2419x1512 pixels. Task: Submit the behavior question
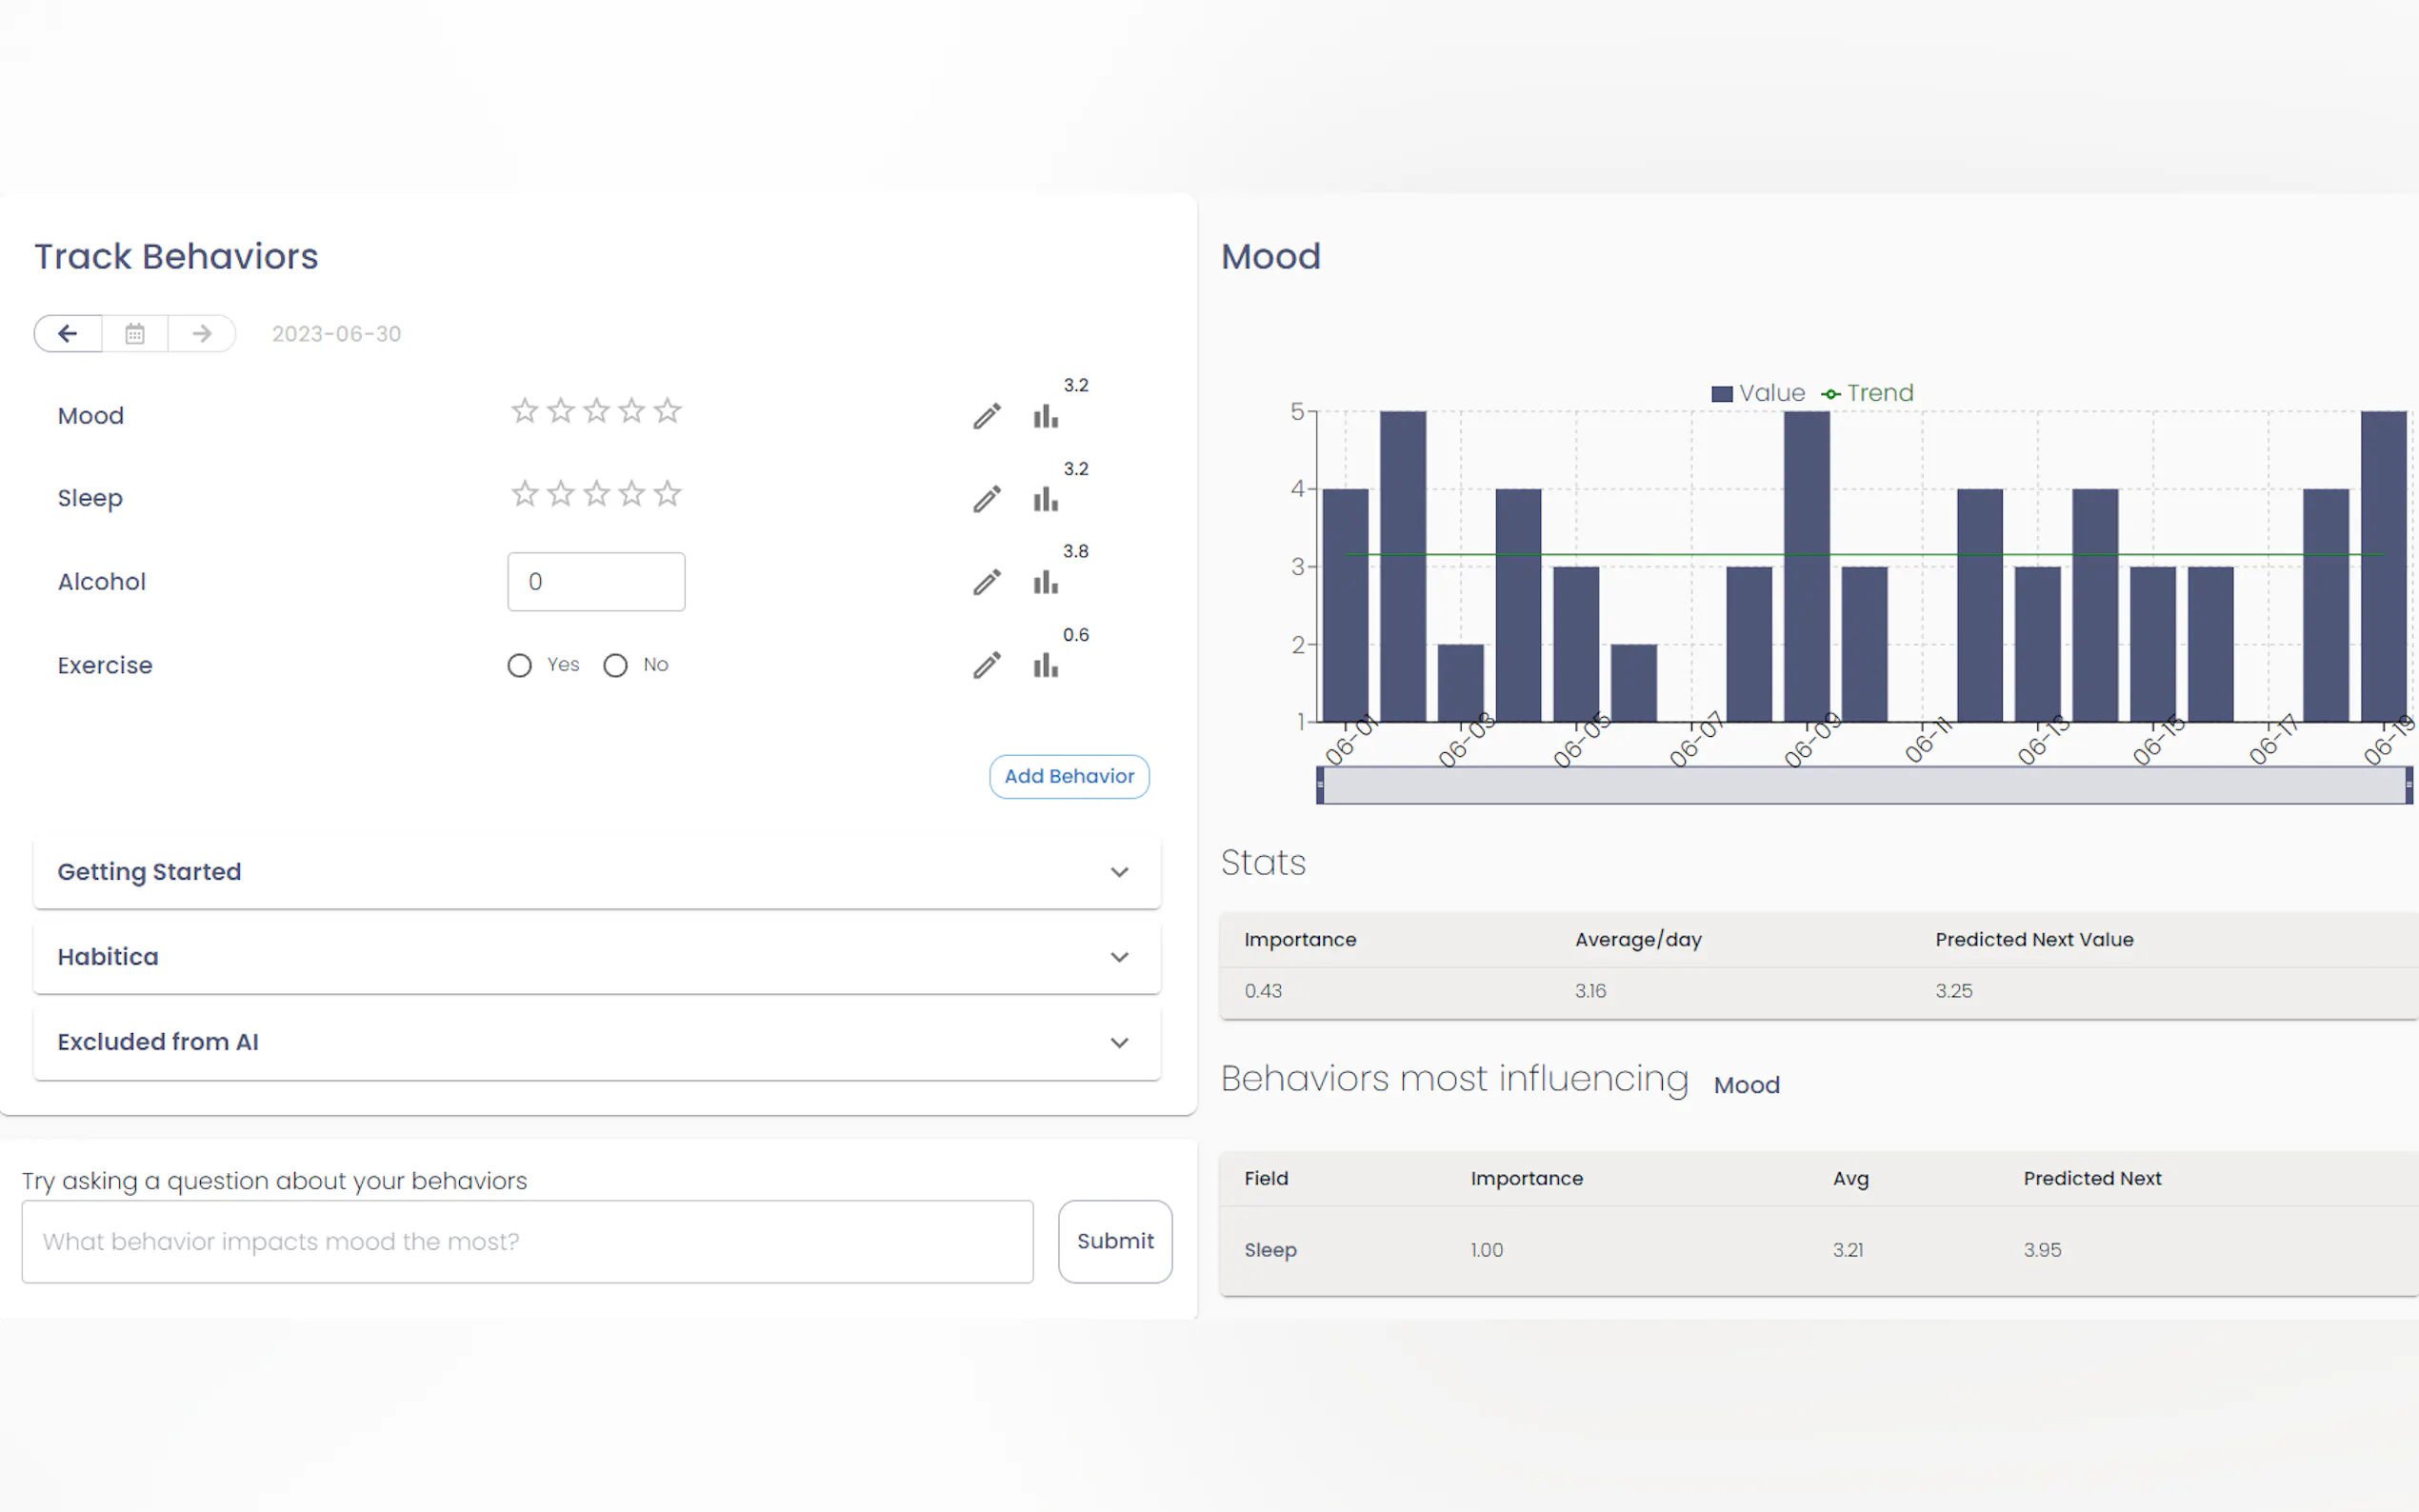coord(1115,1241)
